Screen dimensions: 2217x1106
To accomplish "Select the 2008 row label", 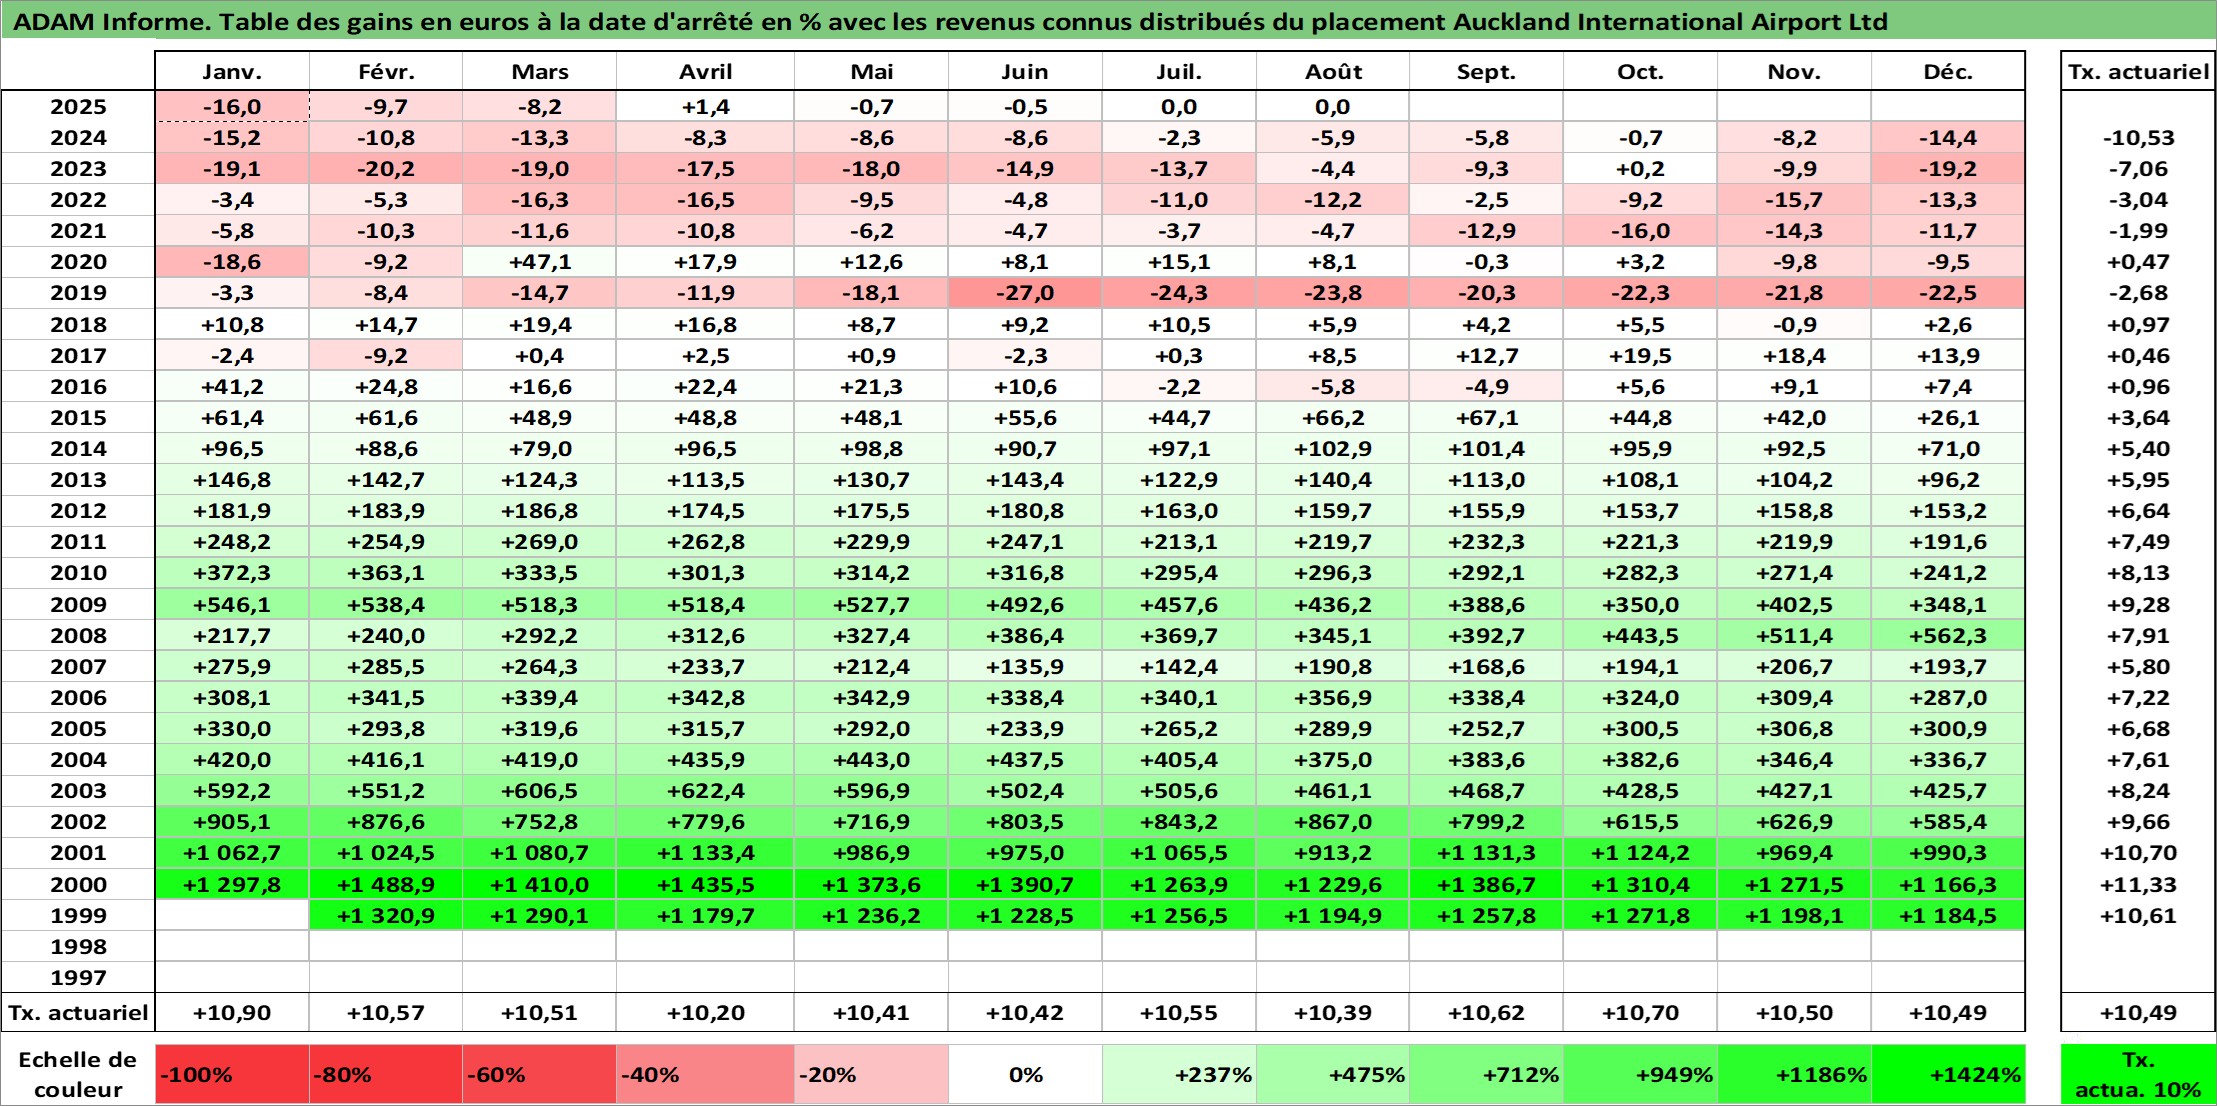I will point(78,635).
